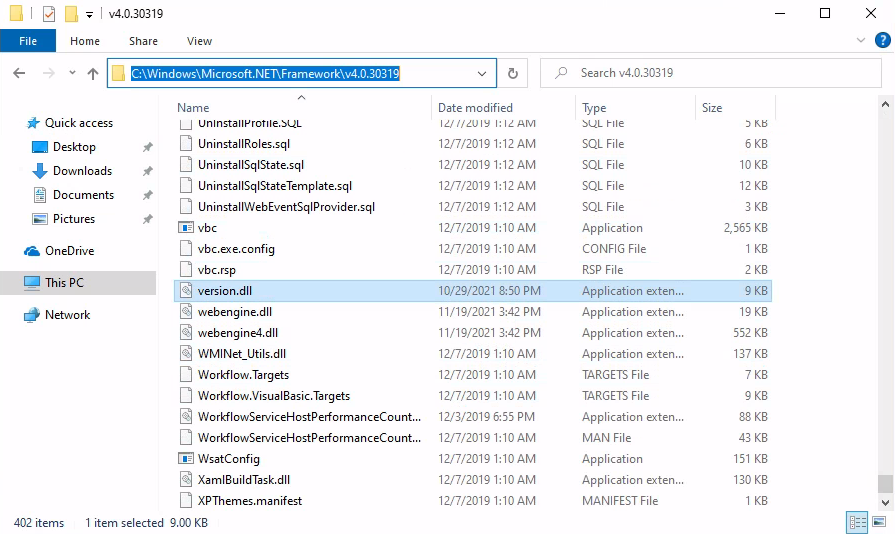
Task: Select the 88 KB WorkflowServiceHostPerformanceCount file
Action: (309, 417)
